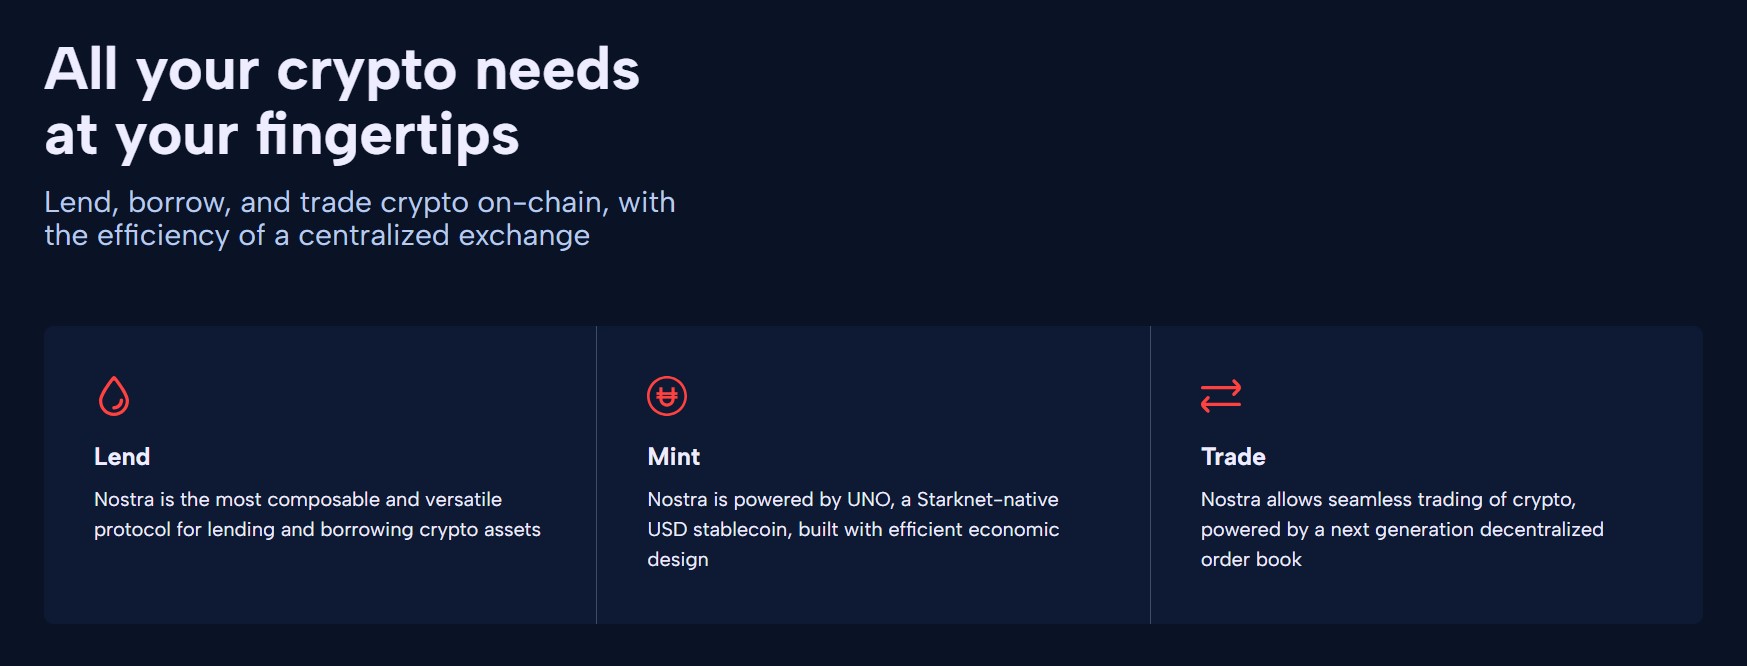
Task: Click the circular Mint coin icon
Action: (x=667, y=396)
